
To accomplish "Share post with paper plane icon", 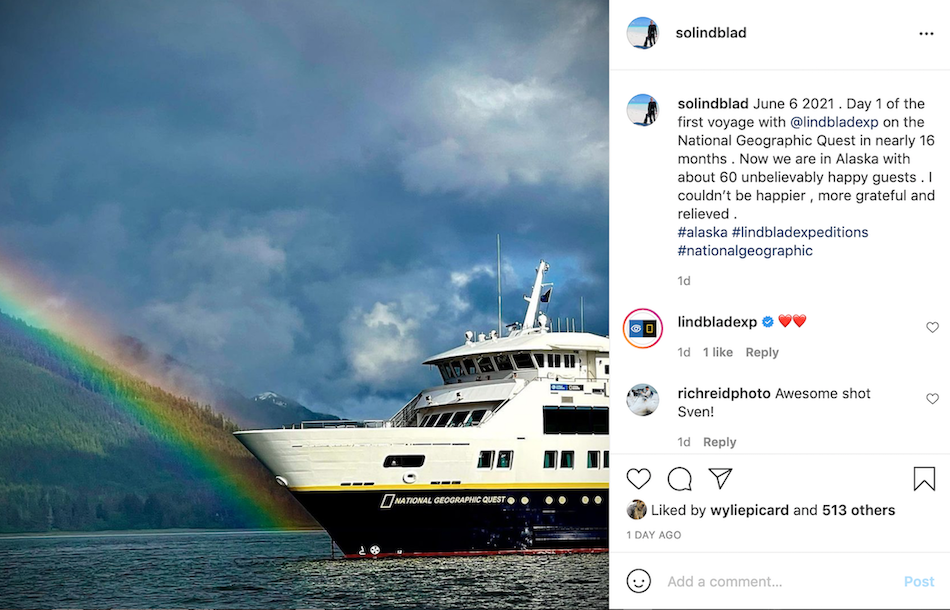I will pos(720,478).
